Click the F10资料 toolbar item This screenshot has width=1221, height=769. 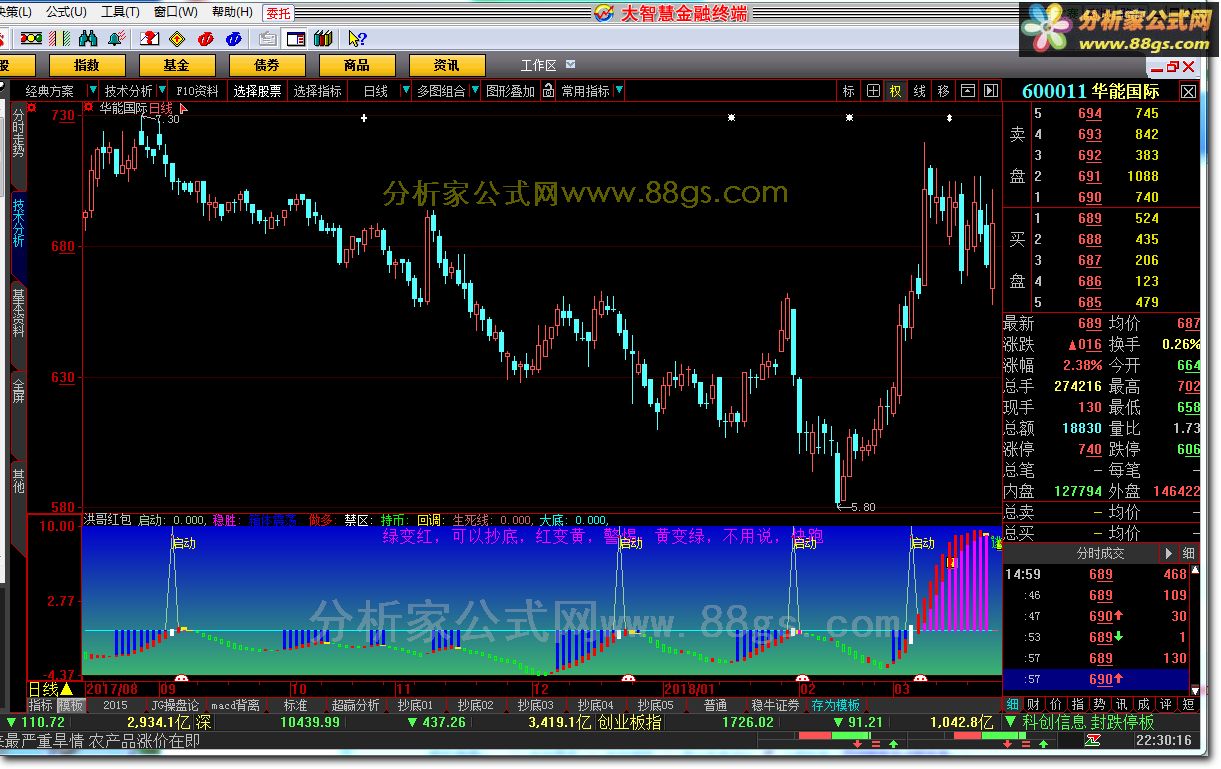pos(197,91)
